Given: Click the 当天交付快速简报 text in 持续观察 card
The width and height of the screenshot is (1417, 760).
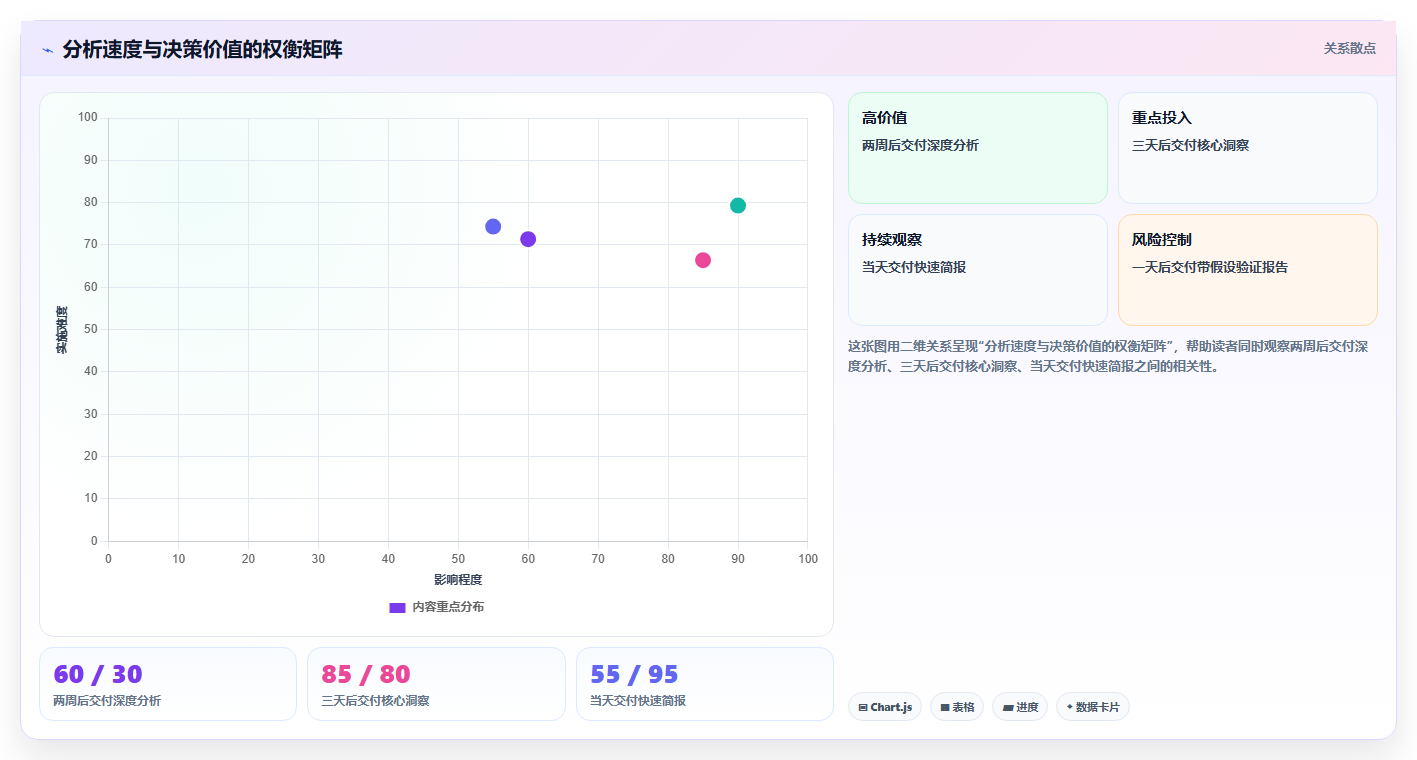Looking at the screenshot, I should (914, 267).
